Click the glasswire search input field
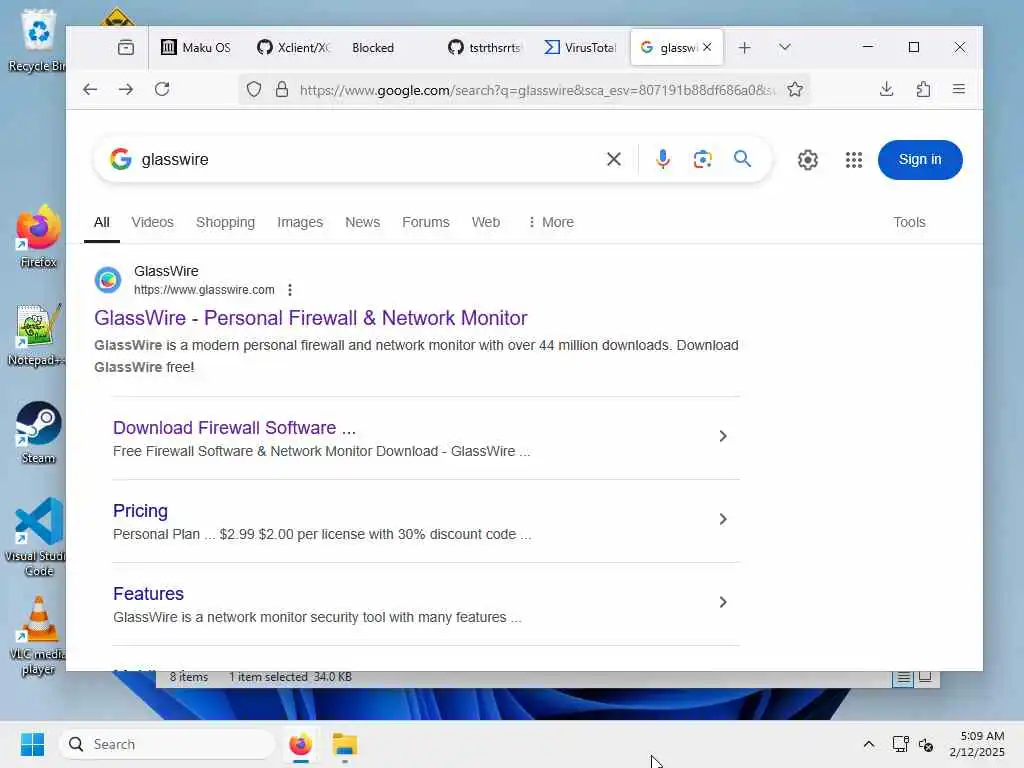Screen dimensions: 1024x768 tap(366, 159)
